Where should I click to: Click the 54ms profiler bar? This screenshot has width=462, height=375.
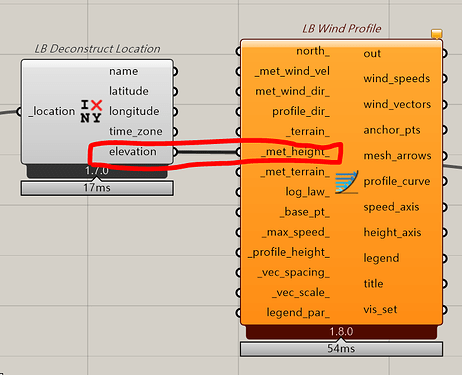[x=341, y=349]
